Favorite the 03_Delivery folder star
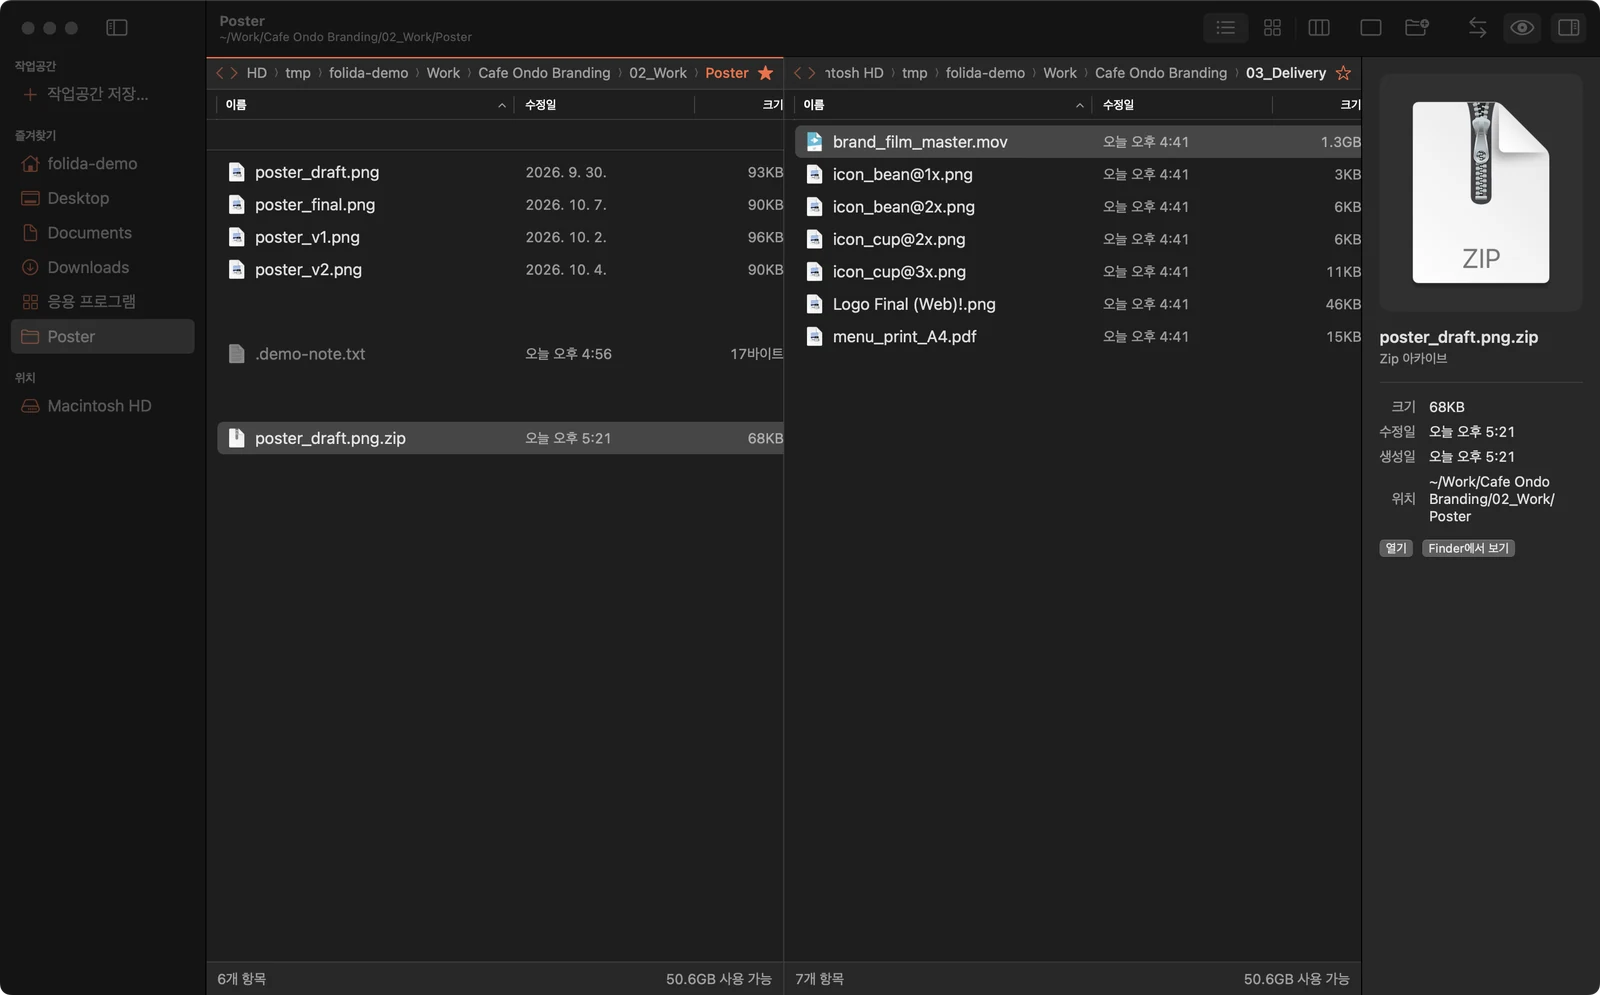 [1343, 73]
